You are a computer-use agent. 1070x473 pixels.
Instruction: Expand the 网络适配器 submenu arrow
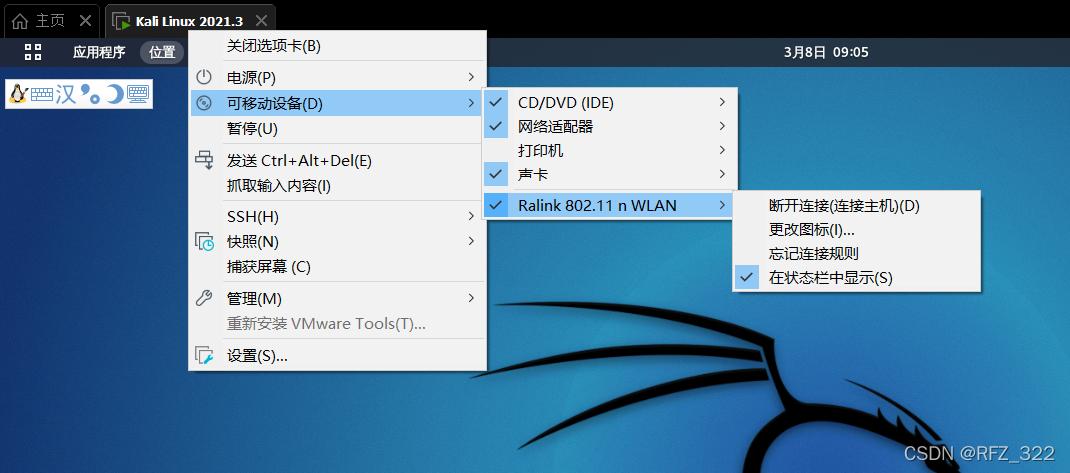pyautogui.click(x=722, y=126)
